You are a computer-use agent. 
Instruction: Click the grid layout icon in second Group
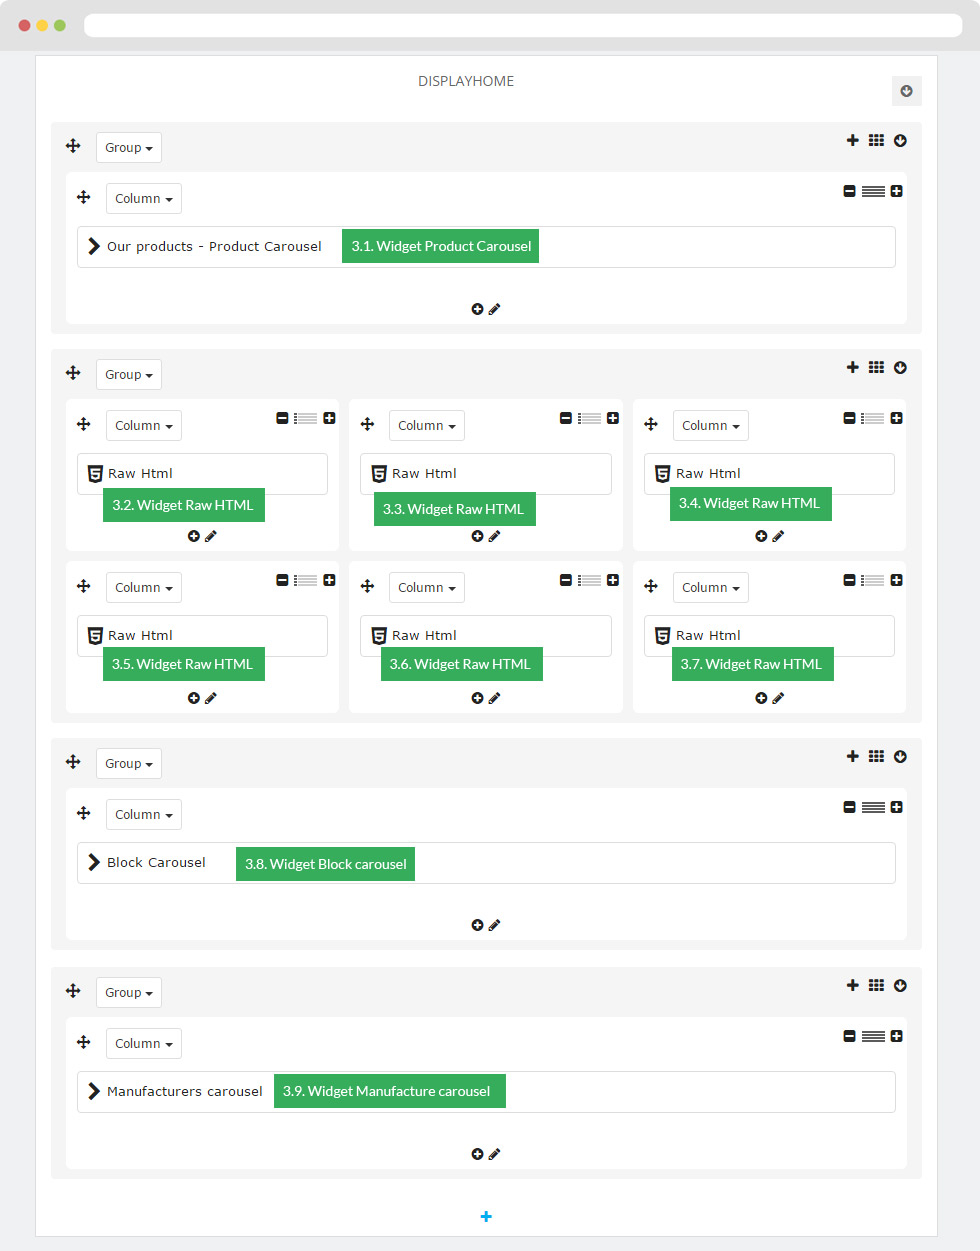pos(876,368)
